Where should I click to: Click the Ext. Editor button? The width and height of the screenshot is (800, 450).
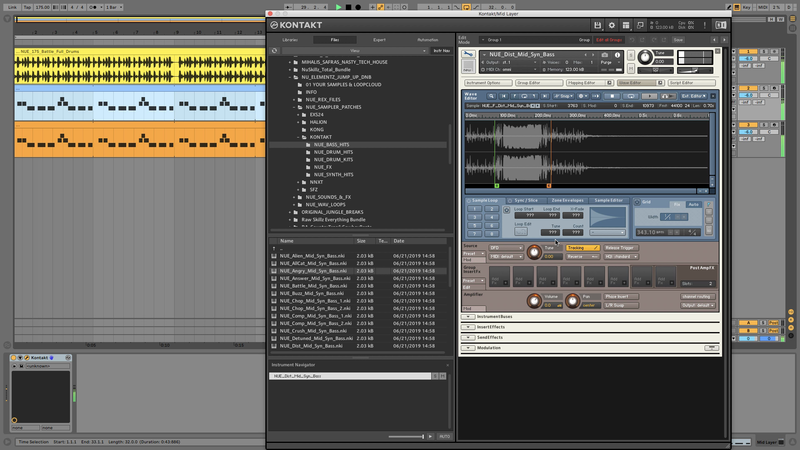pos(693,96)
